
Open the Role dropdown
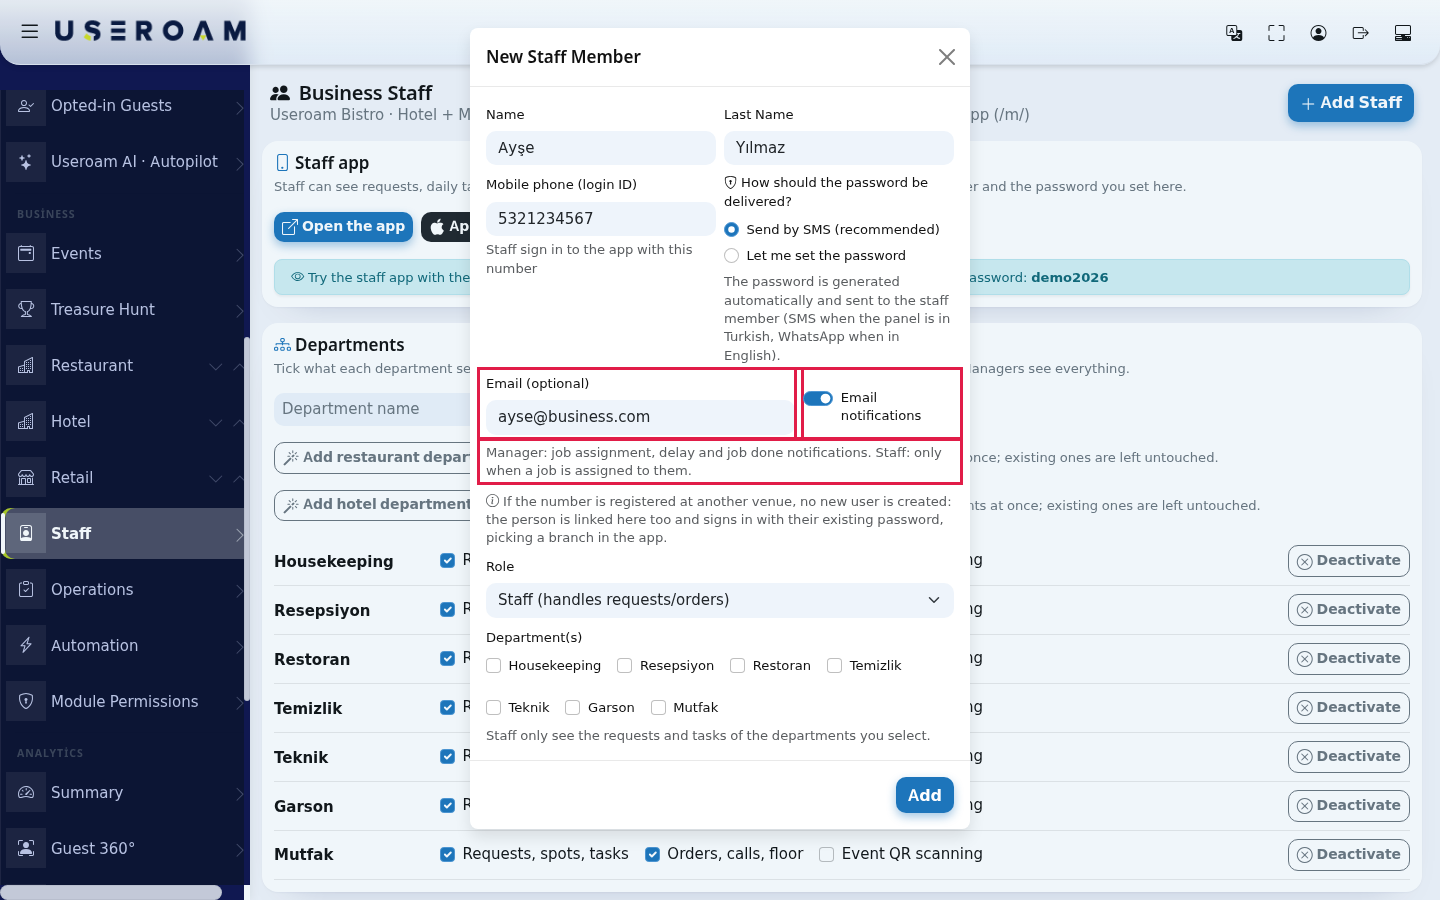(x=720, y=600)
